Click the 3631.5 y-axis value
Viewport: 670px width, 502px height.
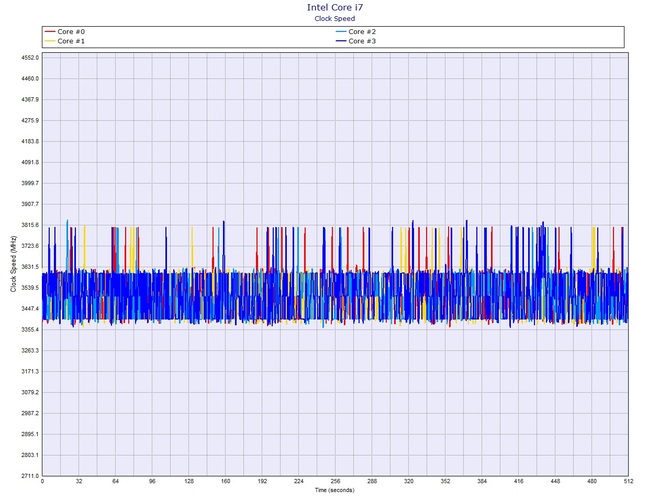click(x=30, y=267)
